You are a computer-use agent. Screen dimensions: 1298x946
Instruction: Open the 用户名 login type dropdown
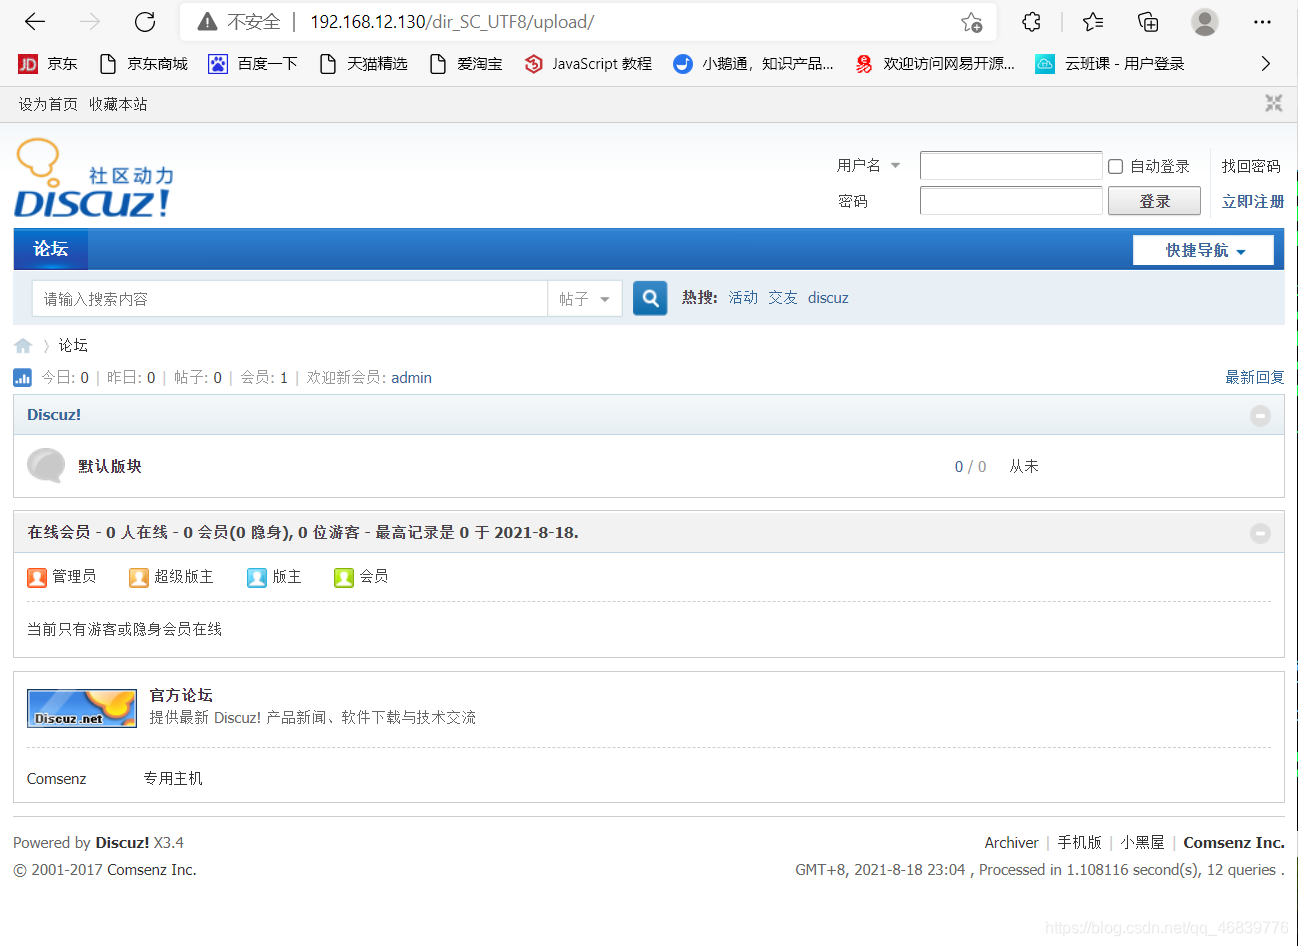(x=868, y=166)
